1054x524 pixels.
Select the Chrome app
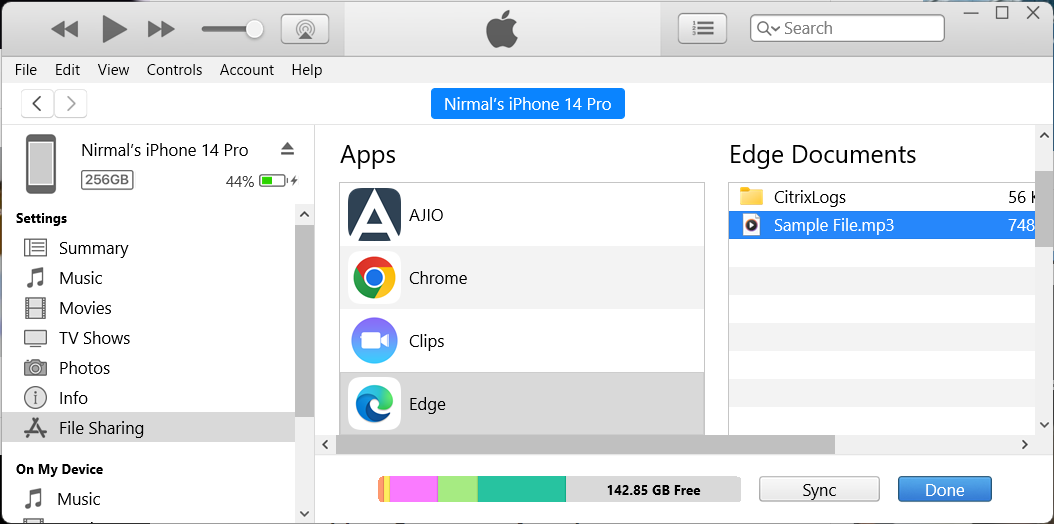pos(522,277)
